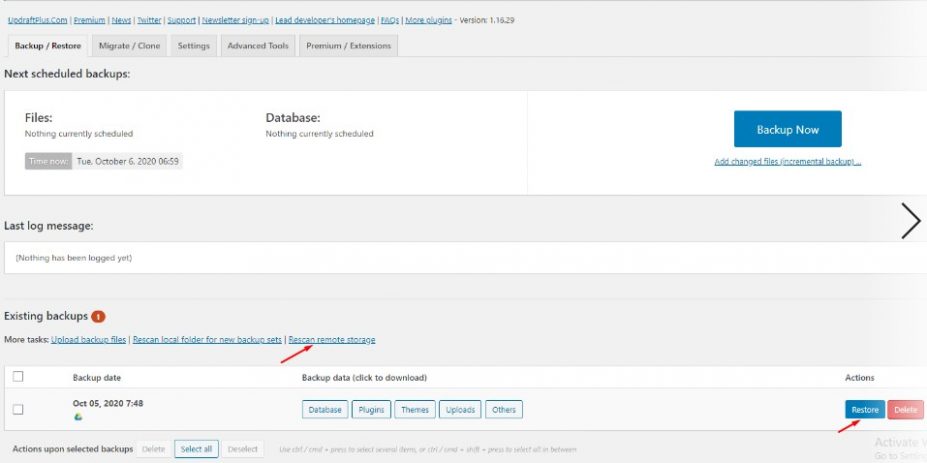Screen dimensions: 927x463
Task: Click the 'Existing backups' heading
Action: click(x=46, y=316)
